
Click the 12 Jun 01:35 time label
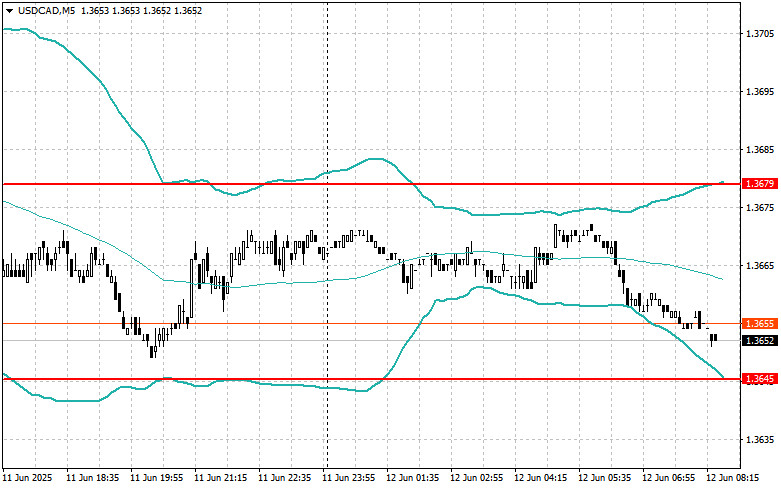(412, 478)
